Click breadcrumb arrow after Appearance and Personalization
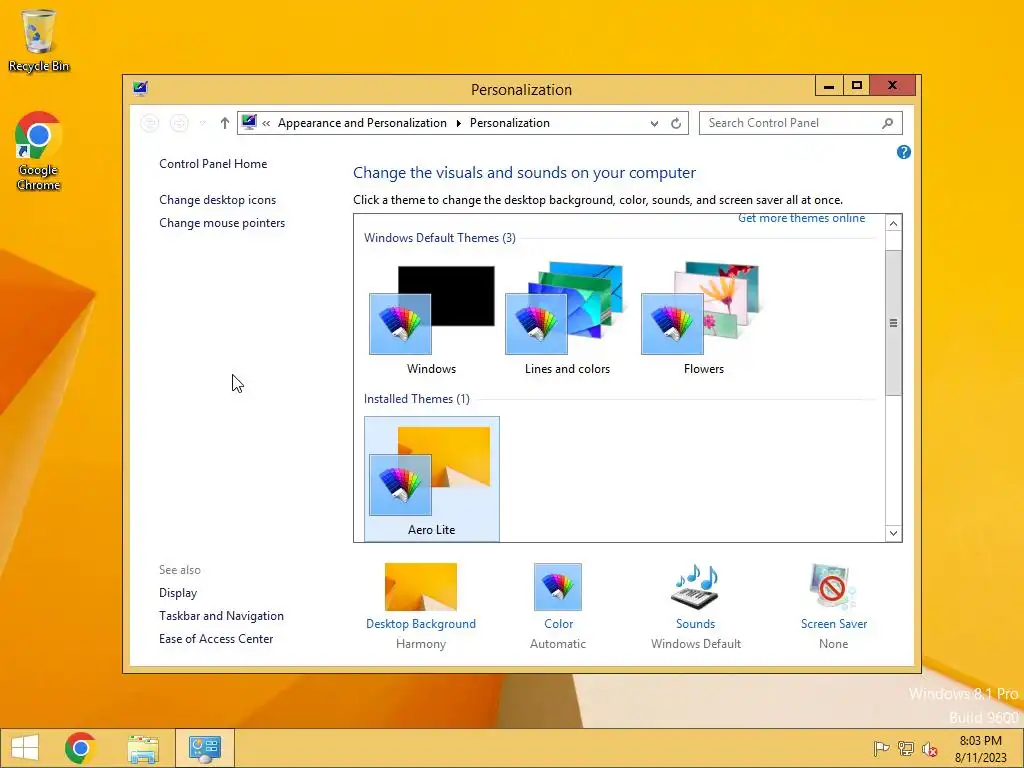This screenshot has height=768, width=1024. click(458, 123)
